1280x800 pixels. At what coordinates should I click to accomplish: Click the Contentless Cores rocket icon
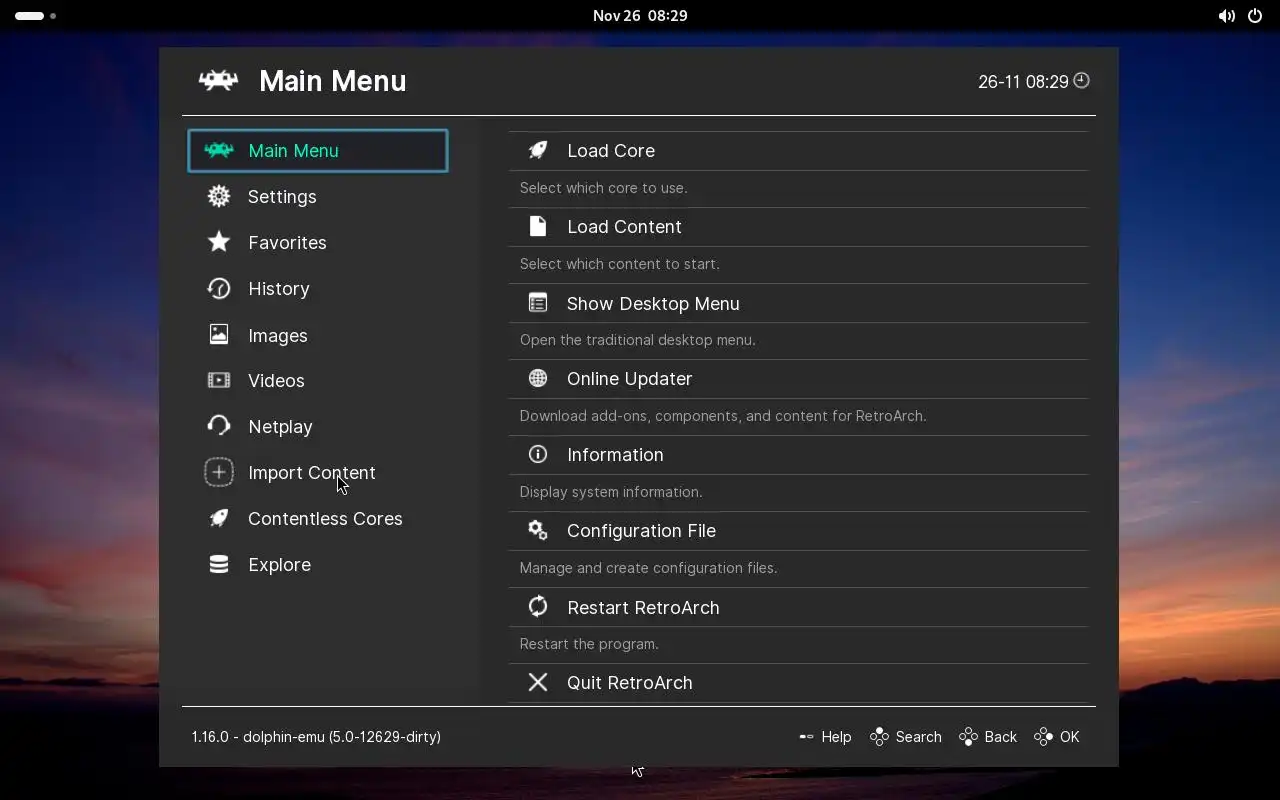click(219, 518)
